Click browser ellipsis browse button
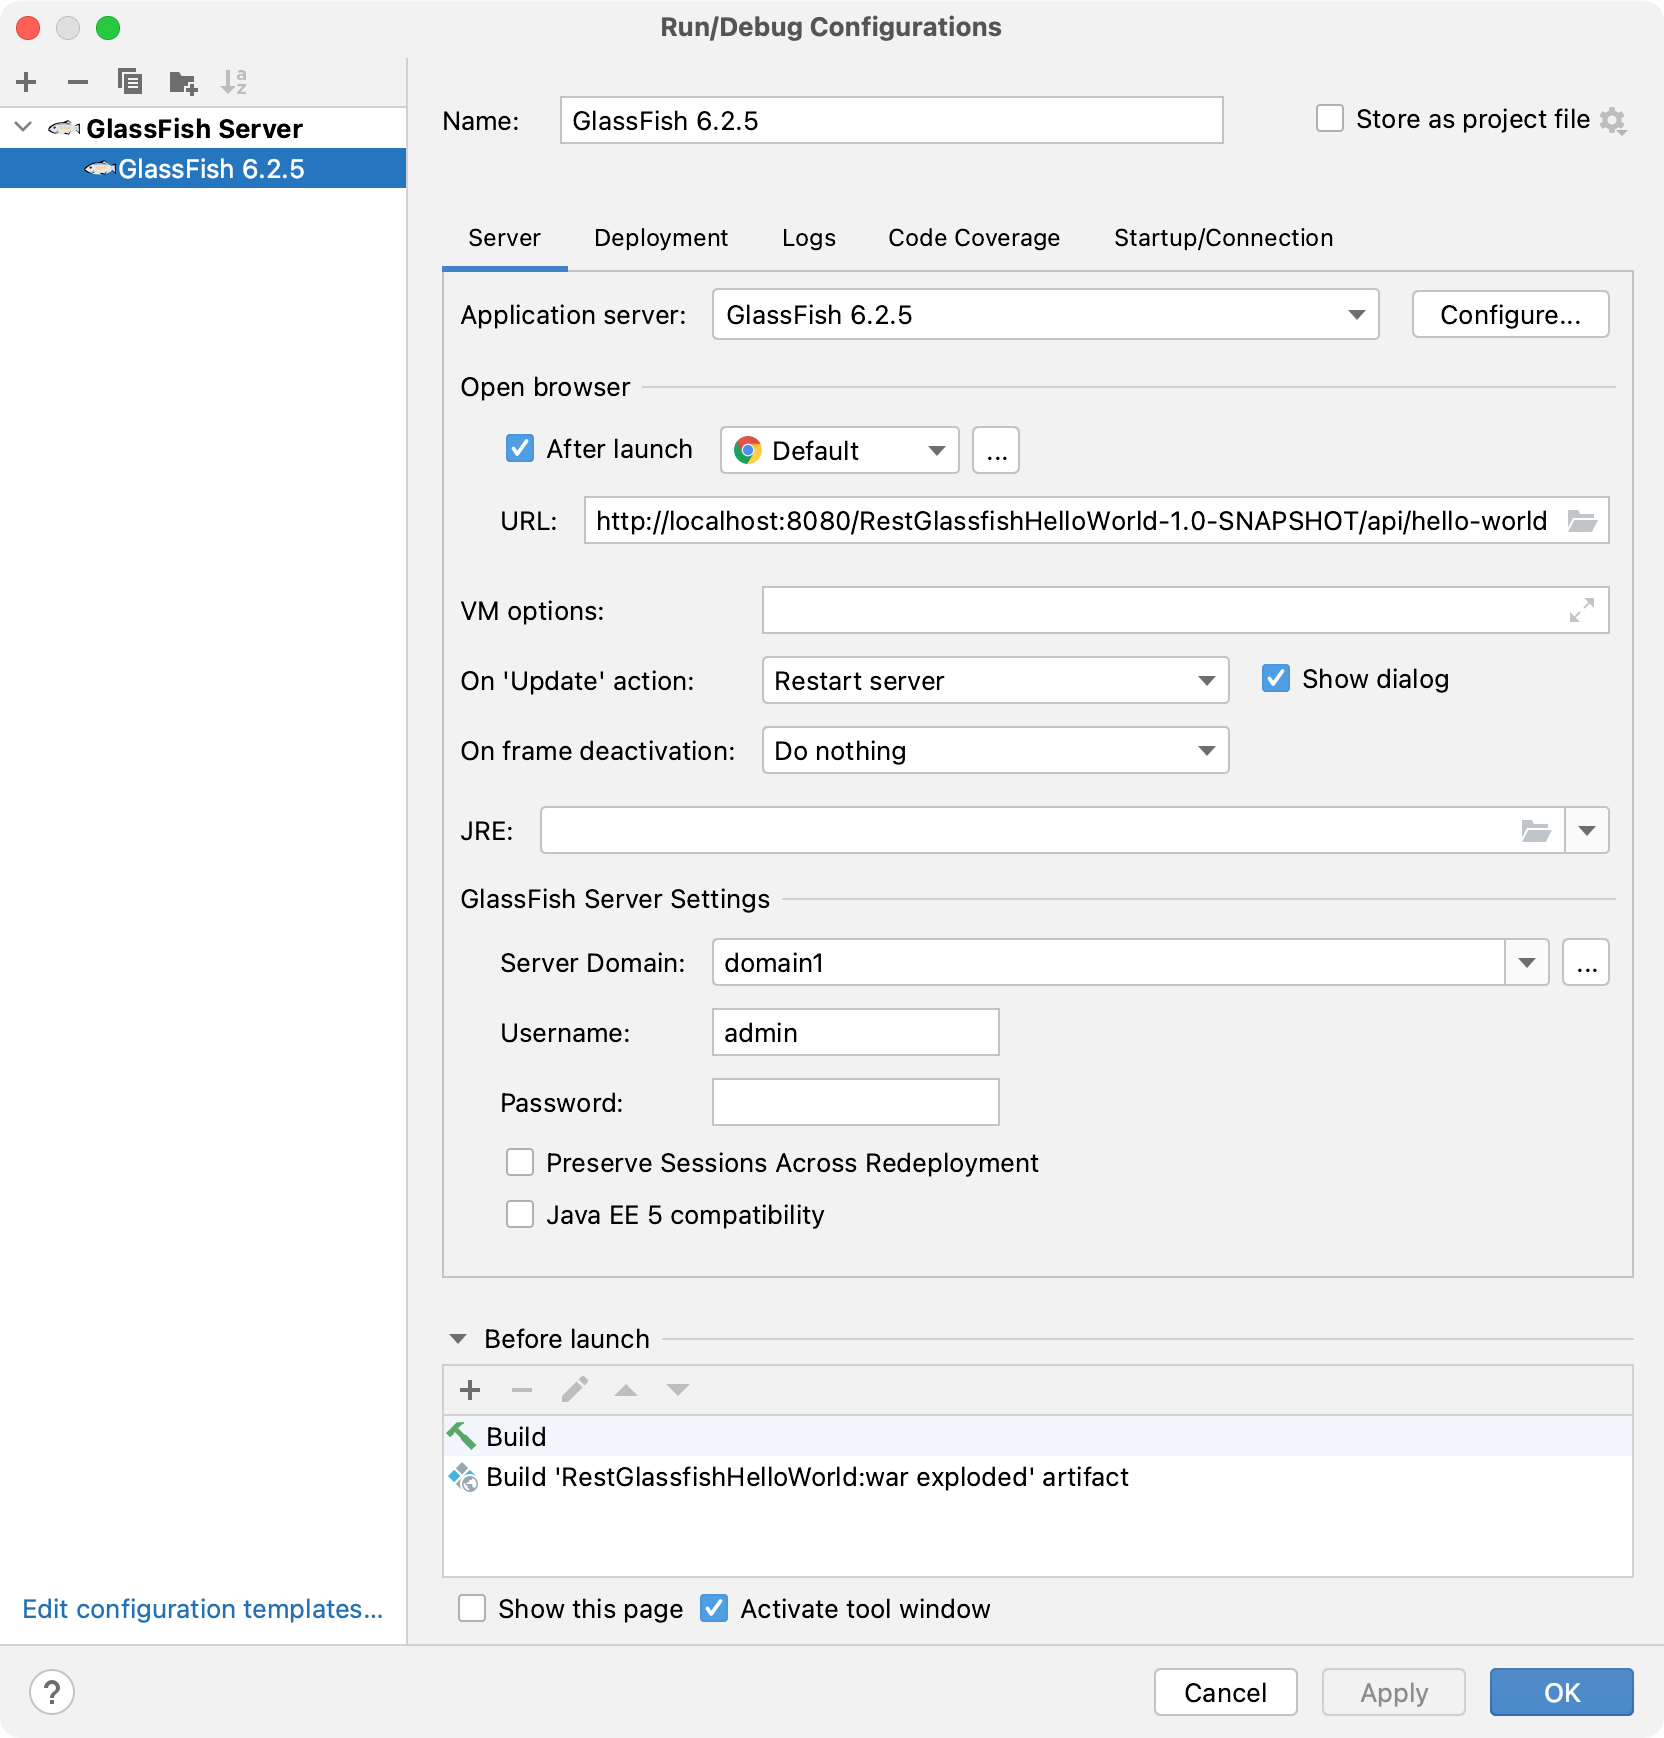1664x1738 pixels. (x=996, y=450)
